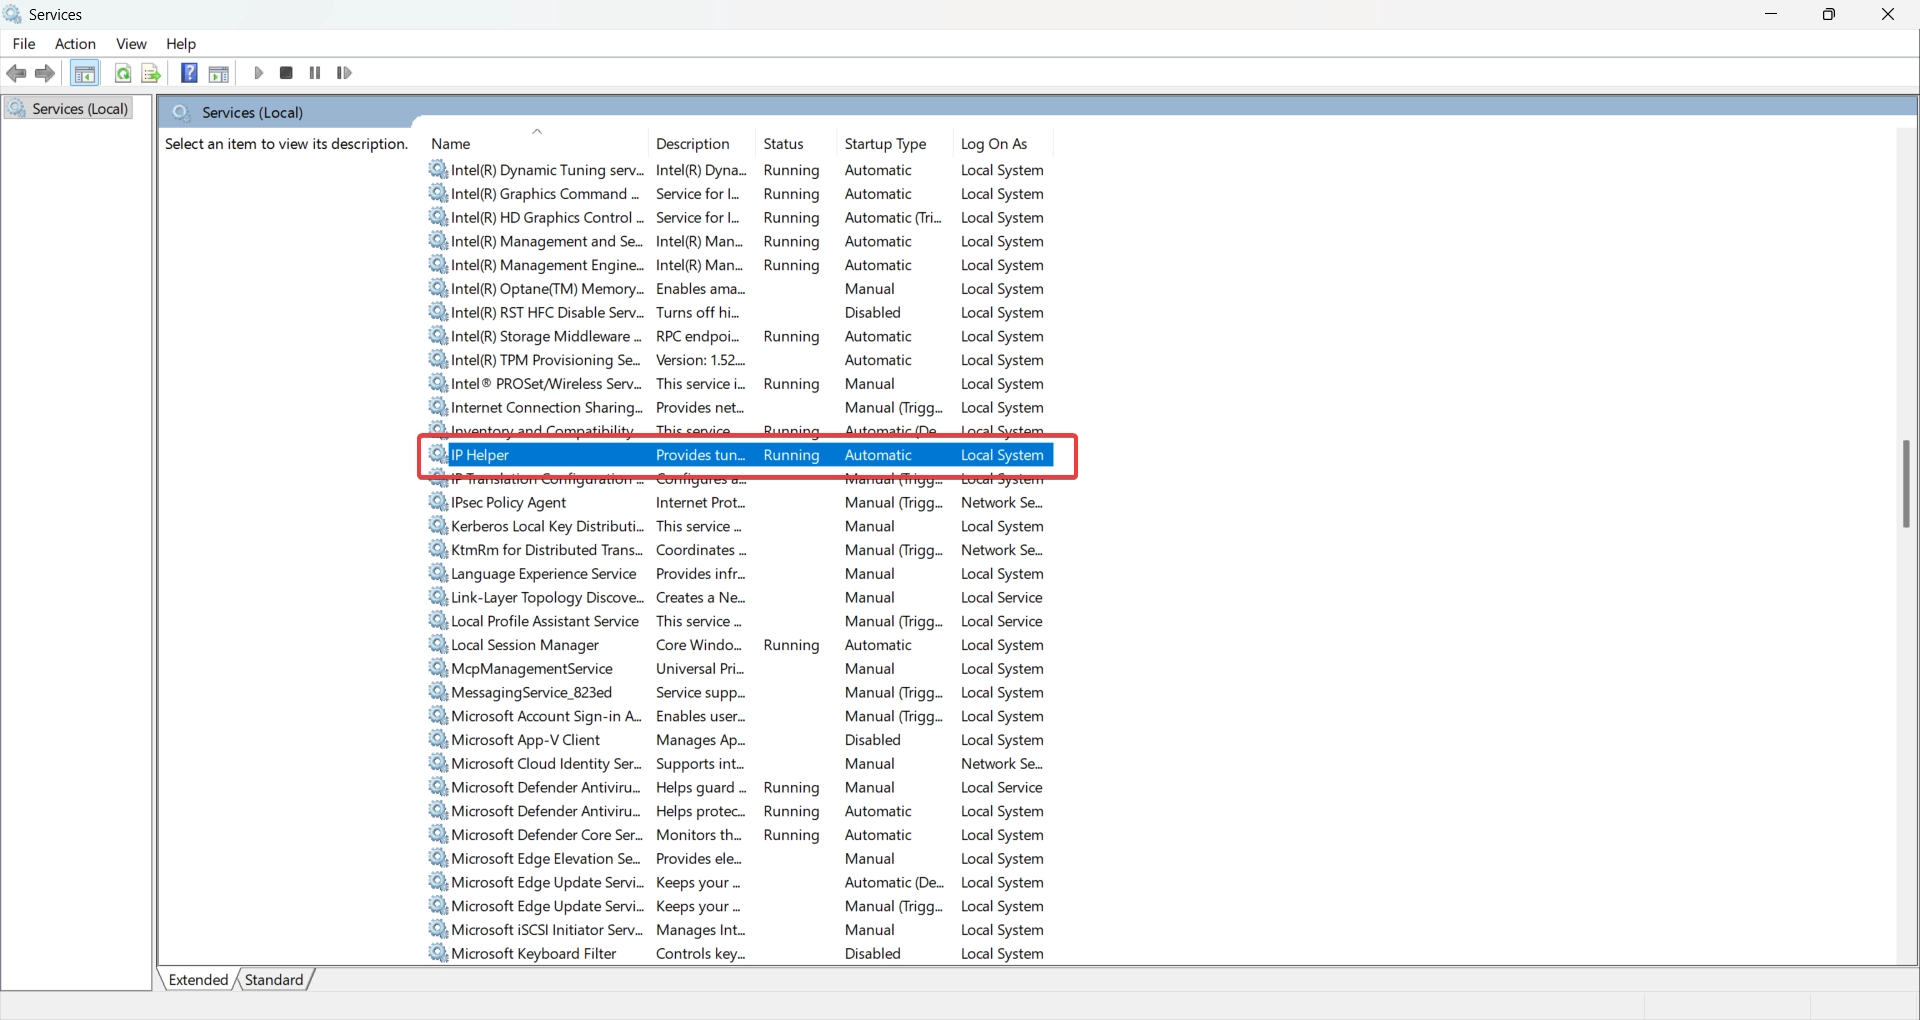Click the Stop Service square icon
Screen dimensions: 1920x1020
[x=286, y=73]
